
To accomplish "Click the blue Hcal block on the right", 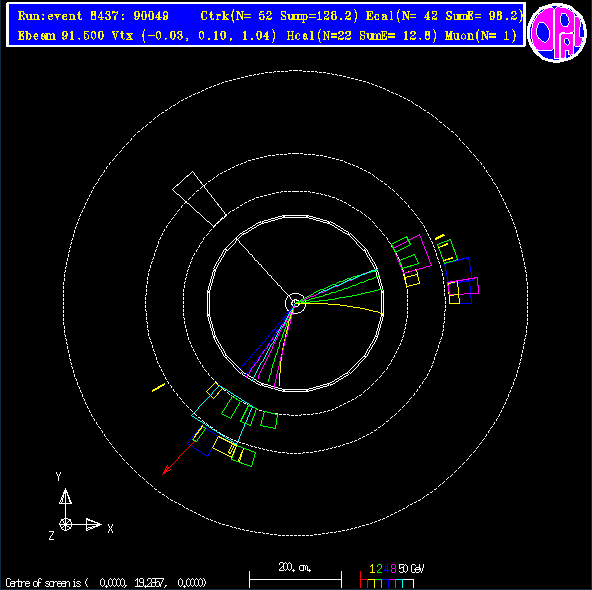I will click(459, 280).
